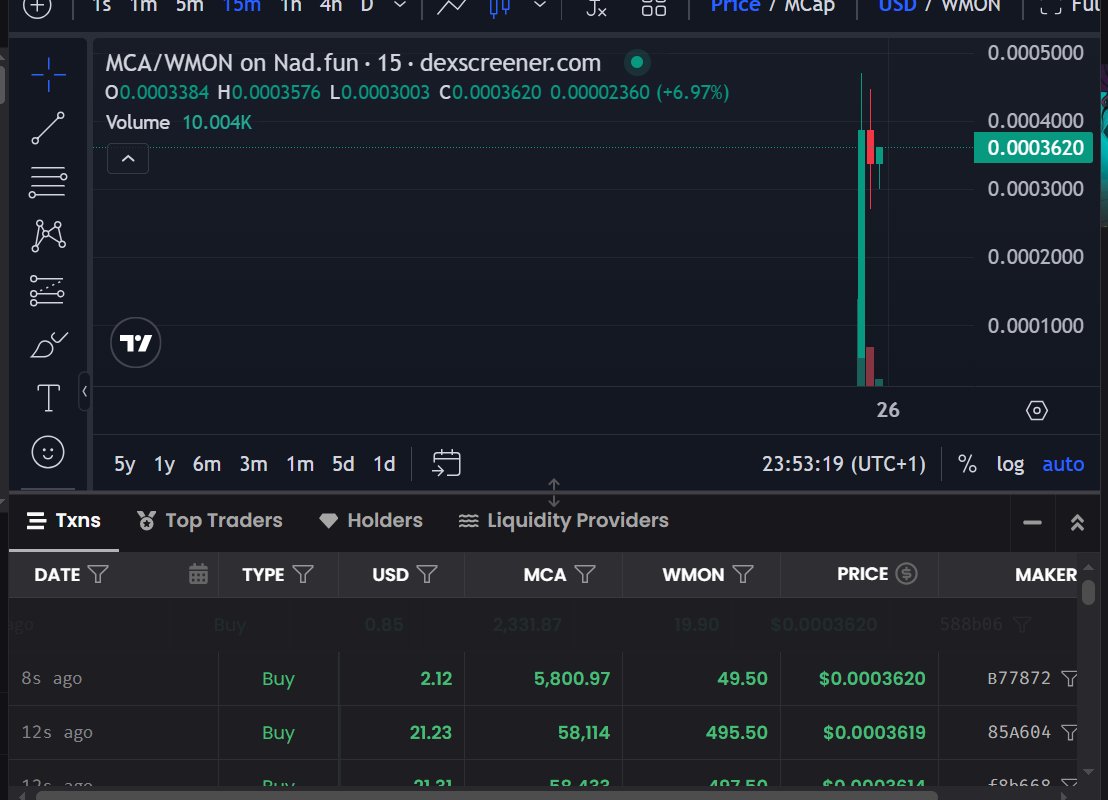The height and width of the screenshot is (800, 1108).
Task: Select the brush drawing tool
Action: pyautogui.click(x=48, y=345)
